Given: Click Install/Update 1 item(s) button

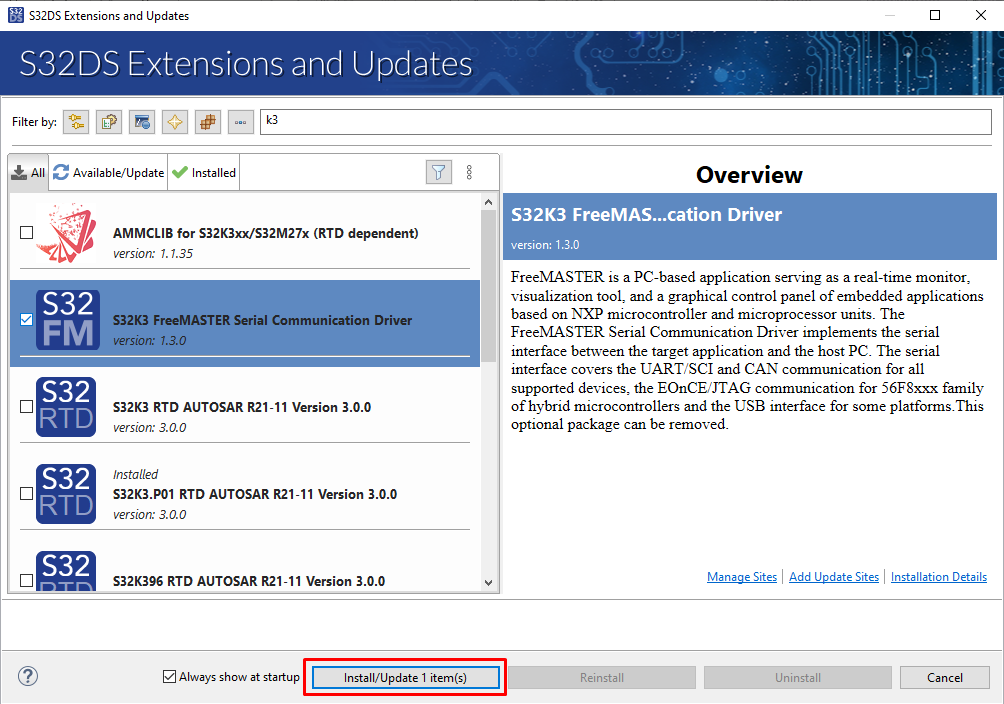Looking at the screenshot, I should [405, 678].
